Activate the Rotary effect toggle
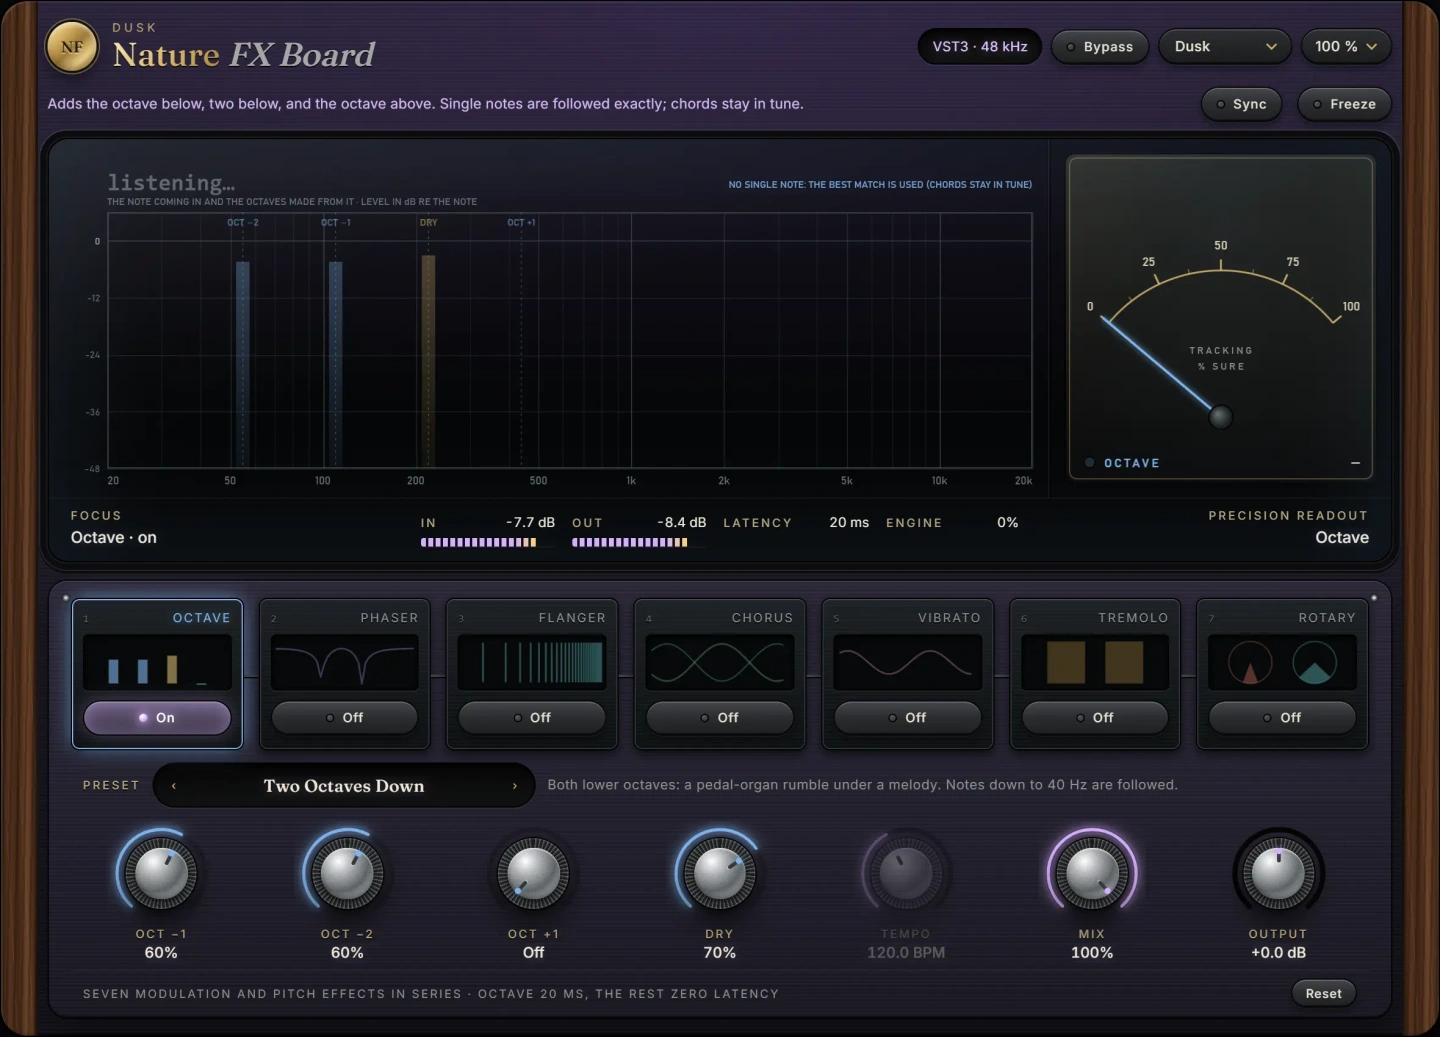This screenshot has width=1440, height=1037. pyautogui.click(x=1282, y=718)
